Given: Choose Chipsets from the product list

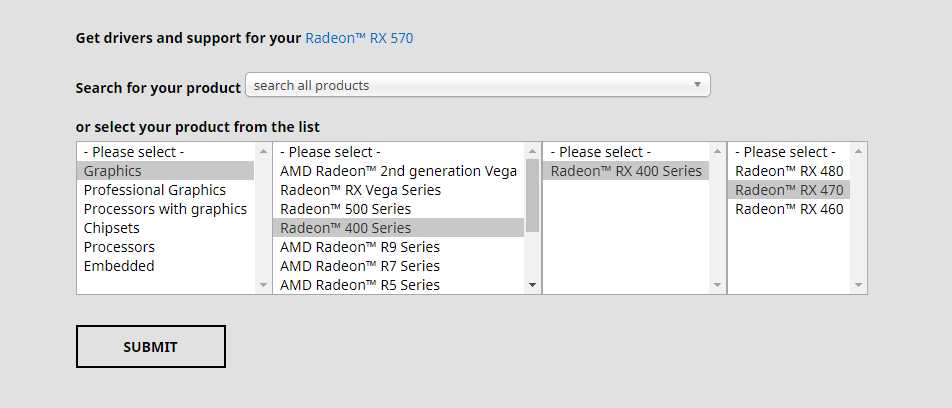Looking at the screenshot, I should (x=112, y=228).
